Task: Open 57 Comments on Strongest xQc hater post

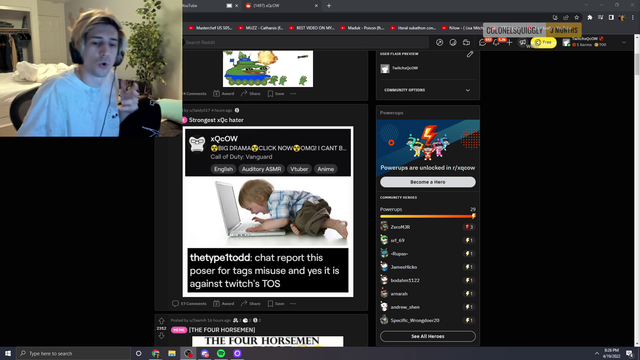Action: (189, 304)
